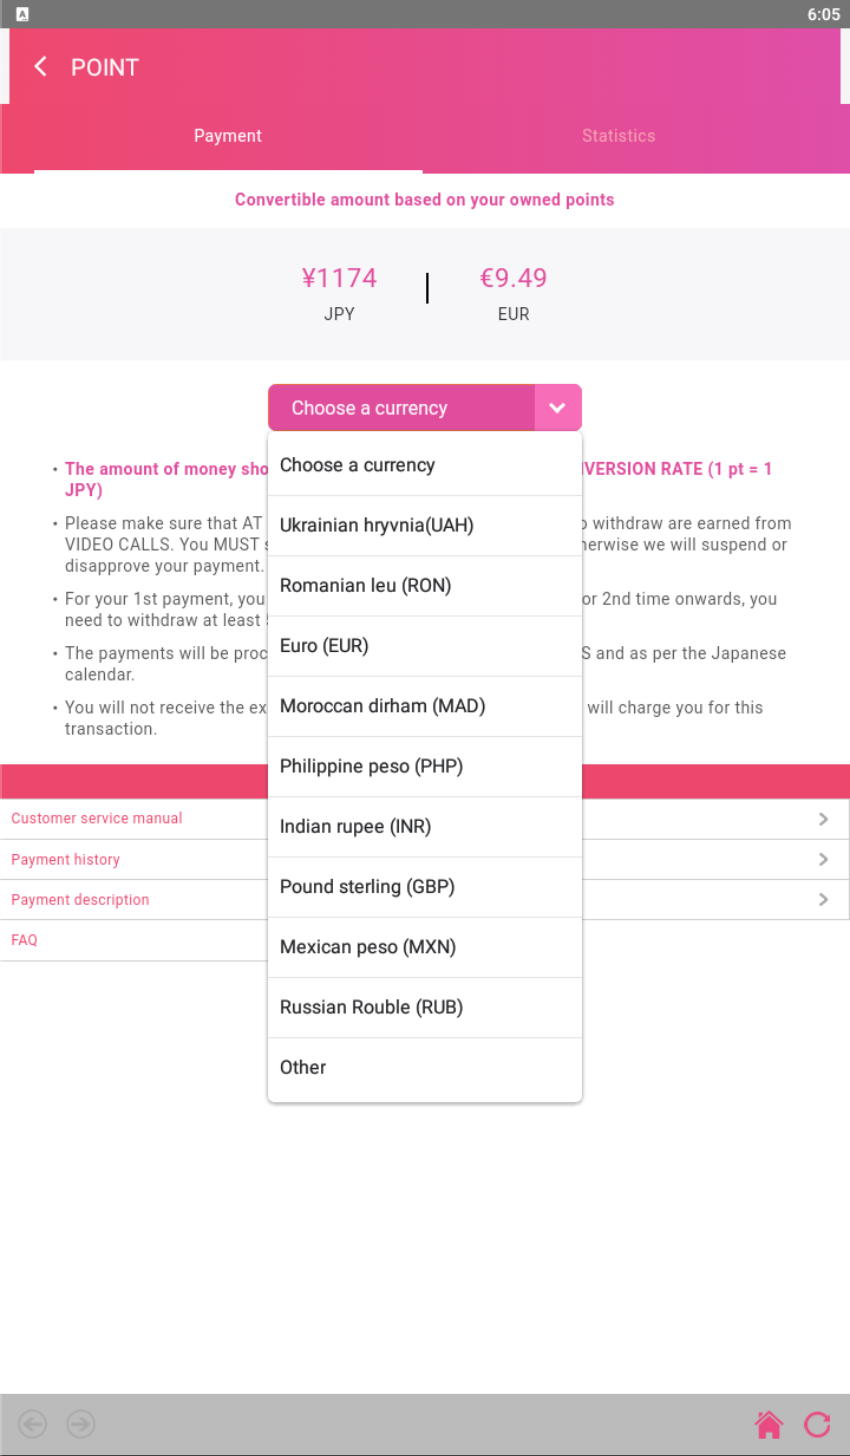
Task: Select Euro (EUR) from the currency list
Action: 425,646
